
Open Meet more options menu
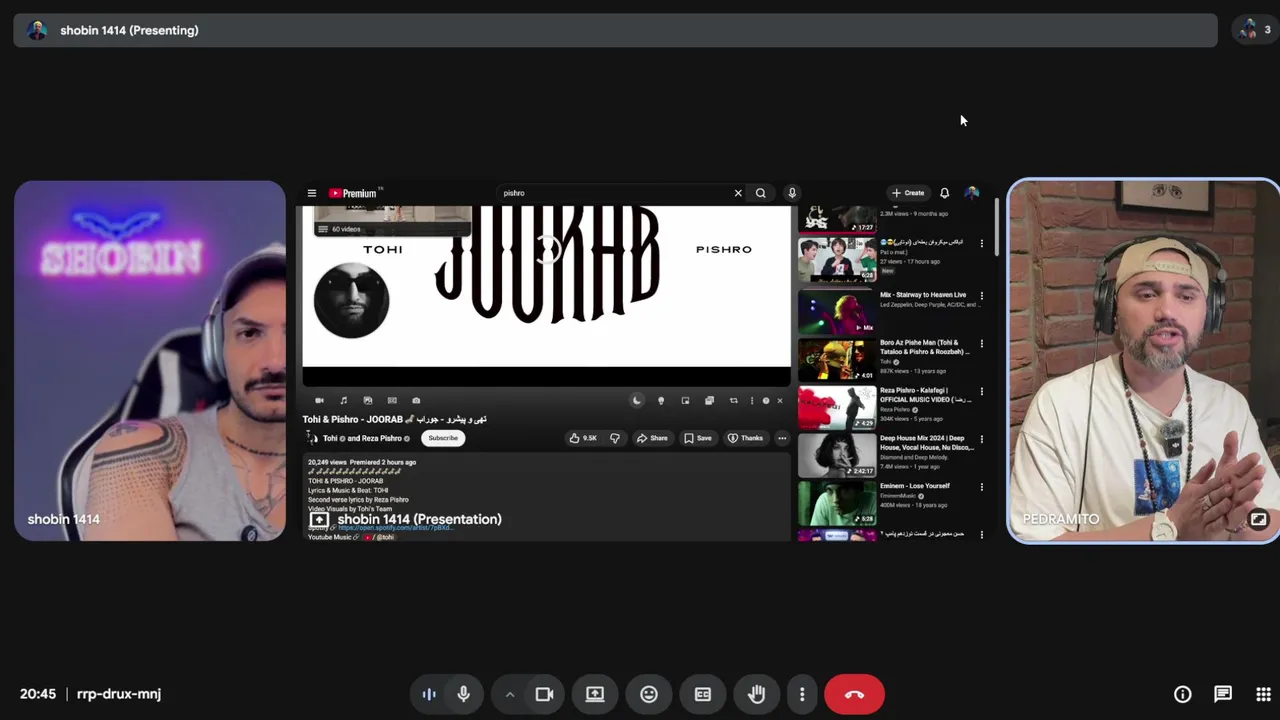802,694
